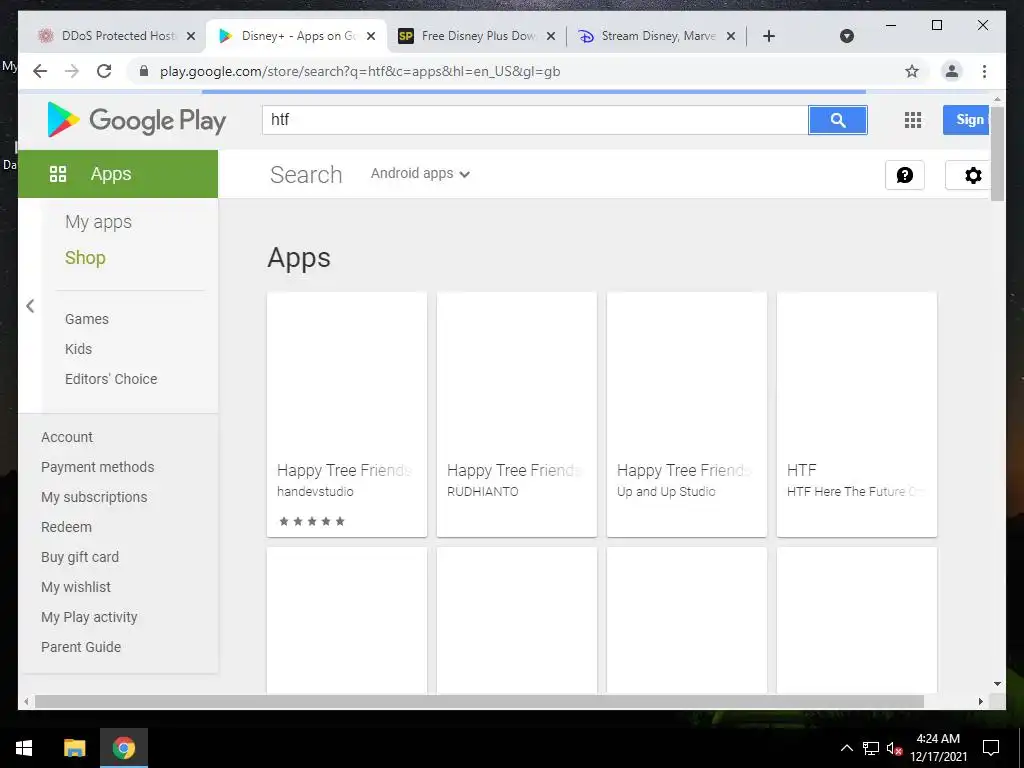The width and height of the screenshot is (1024, 768).
Task: Open File Explorer from taskbar
Action: pos(74,748)
